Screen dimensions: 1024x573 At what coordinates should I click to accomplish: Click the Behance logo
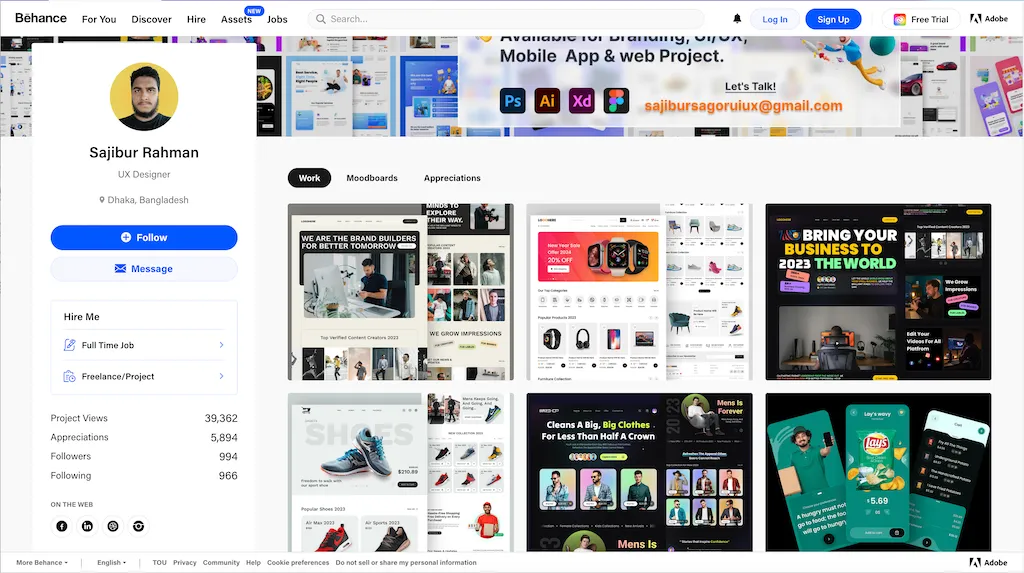[40, 18]
